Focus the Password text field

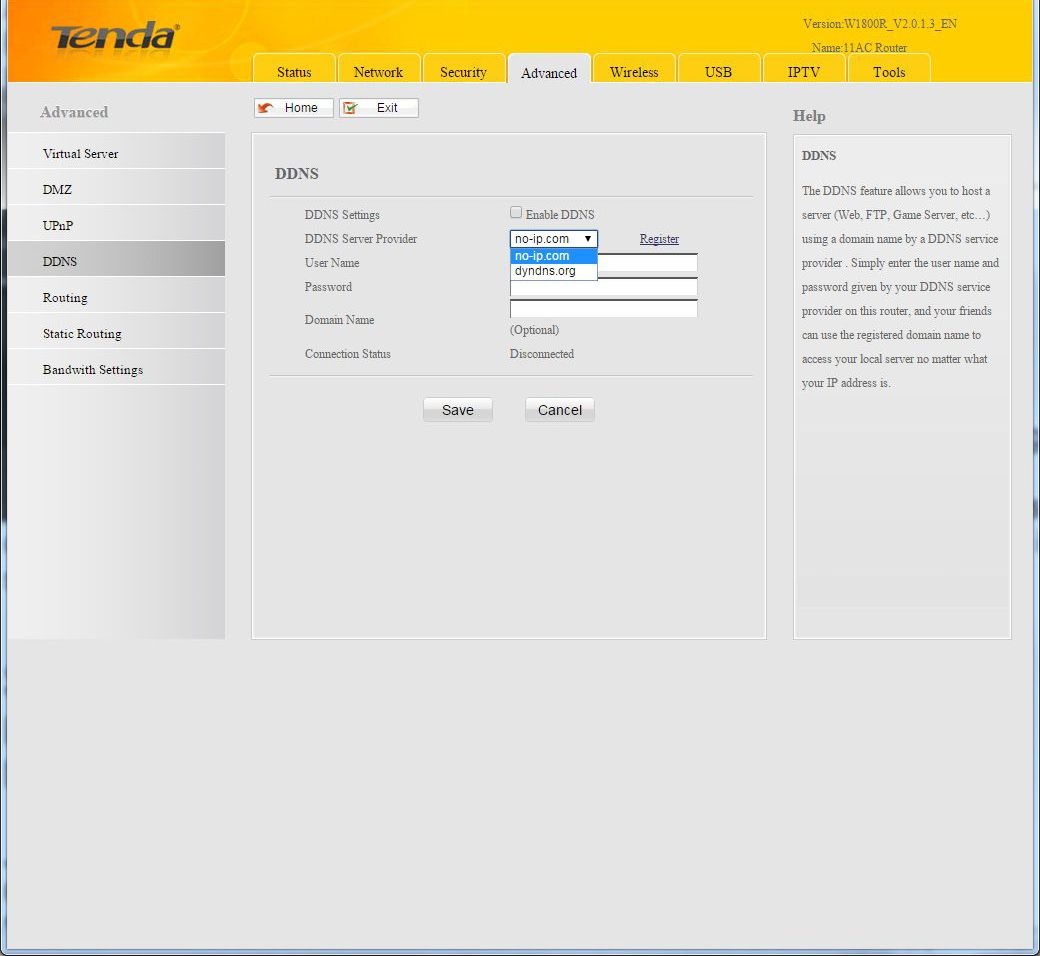point(603,288)
